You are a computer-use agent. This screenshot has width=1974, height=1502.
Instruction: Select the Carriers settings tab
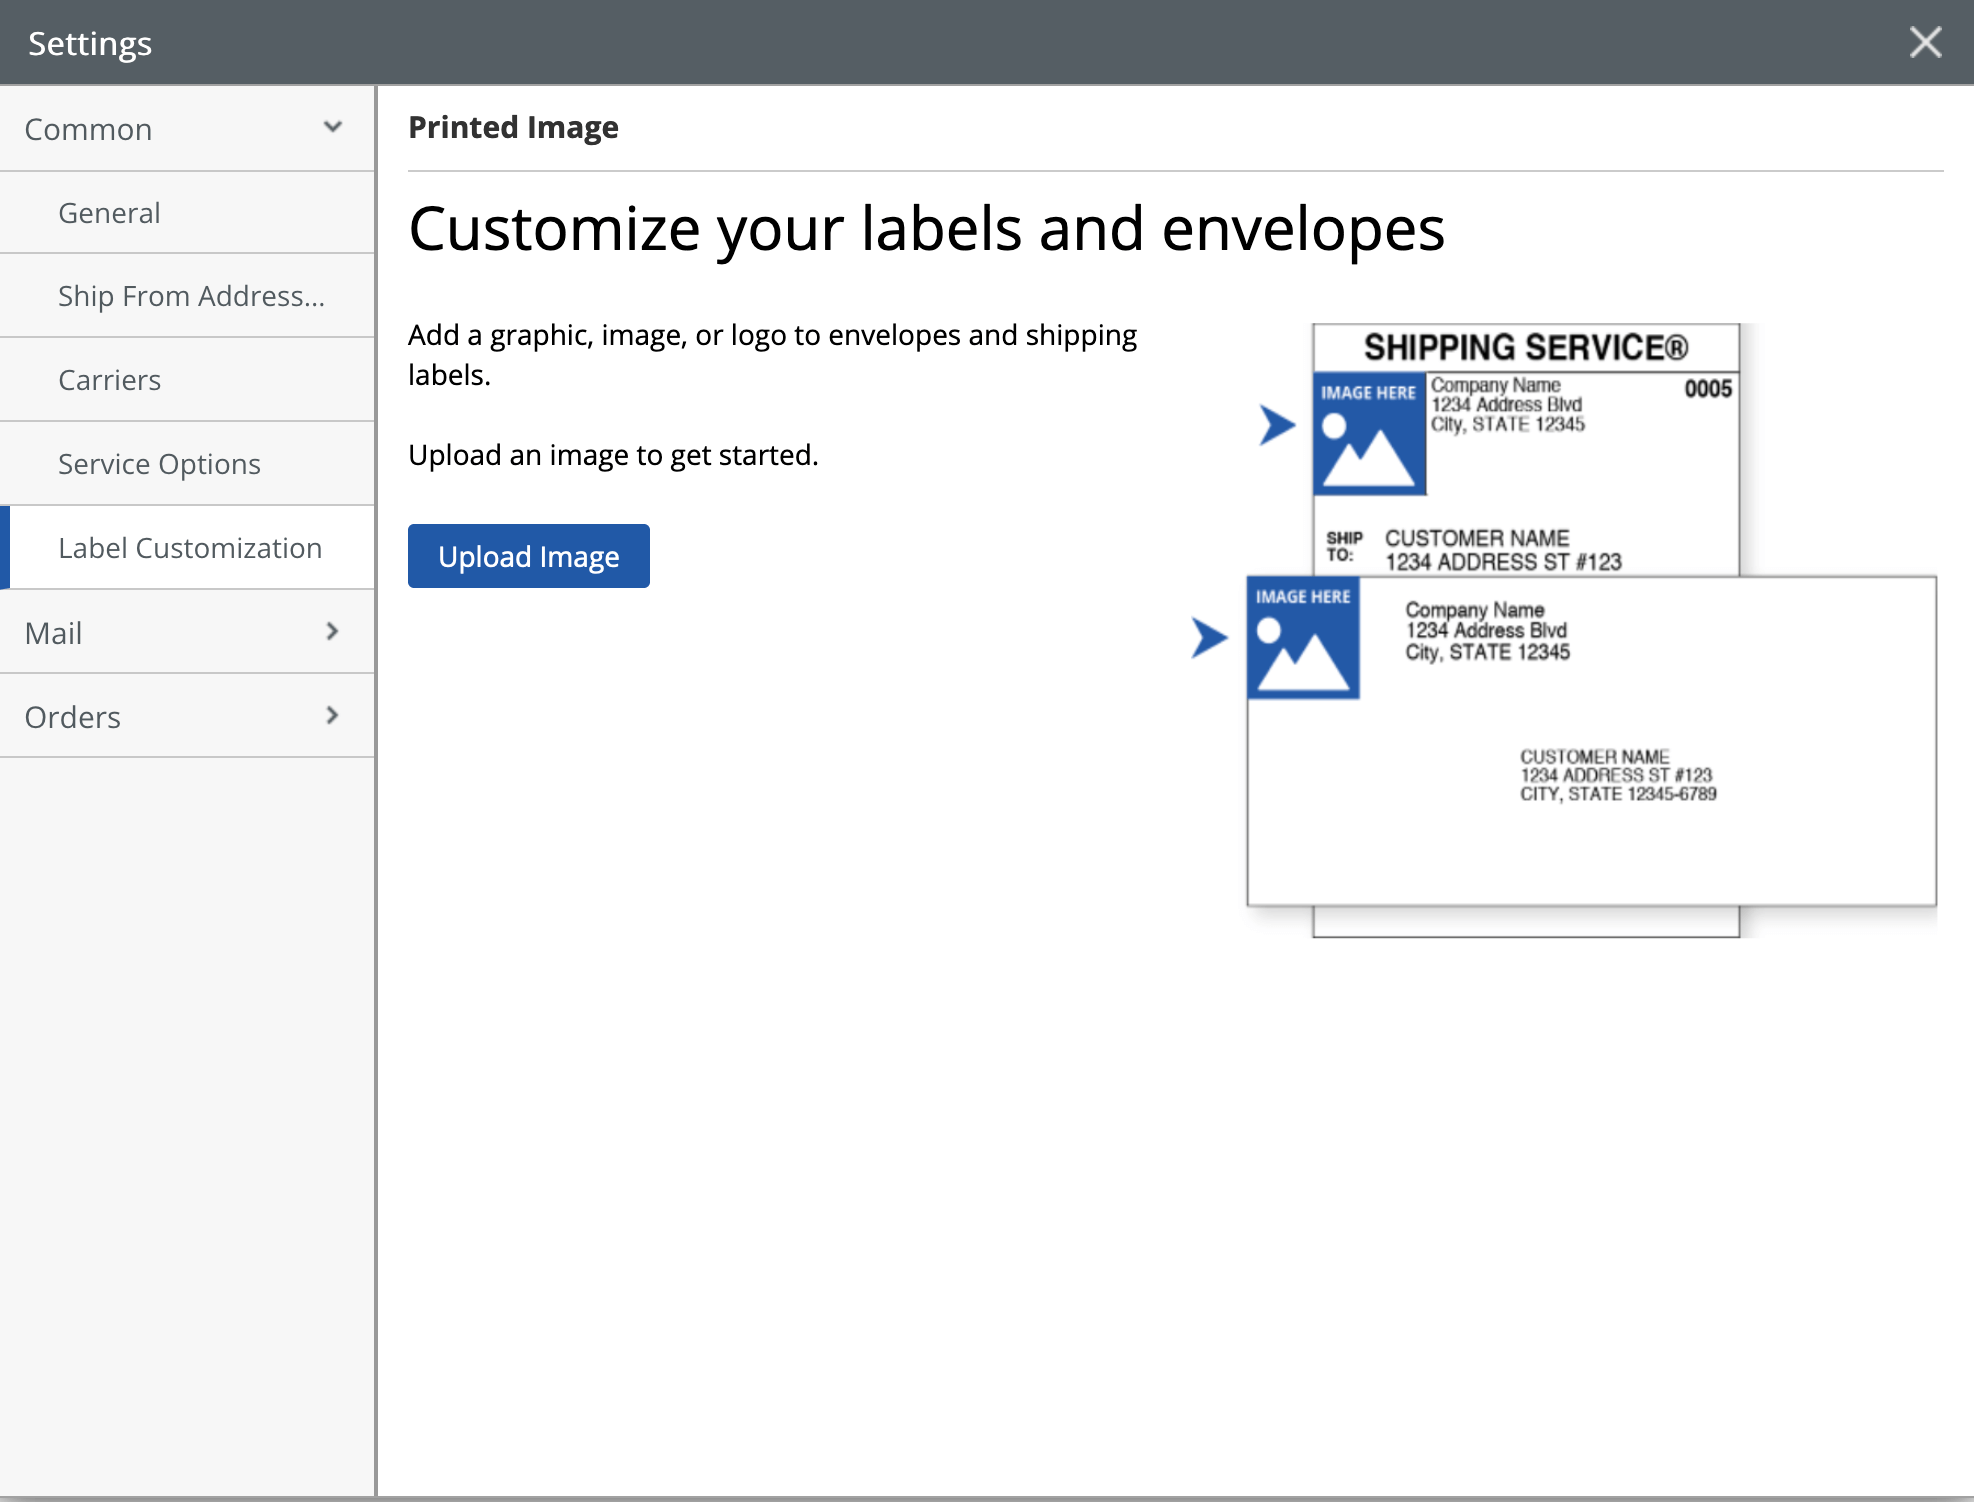click(x=188, y=379)
